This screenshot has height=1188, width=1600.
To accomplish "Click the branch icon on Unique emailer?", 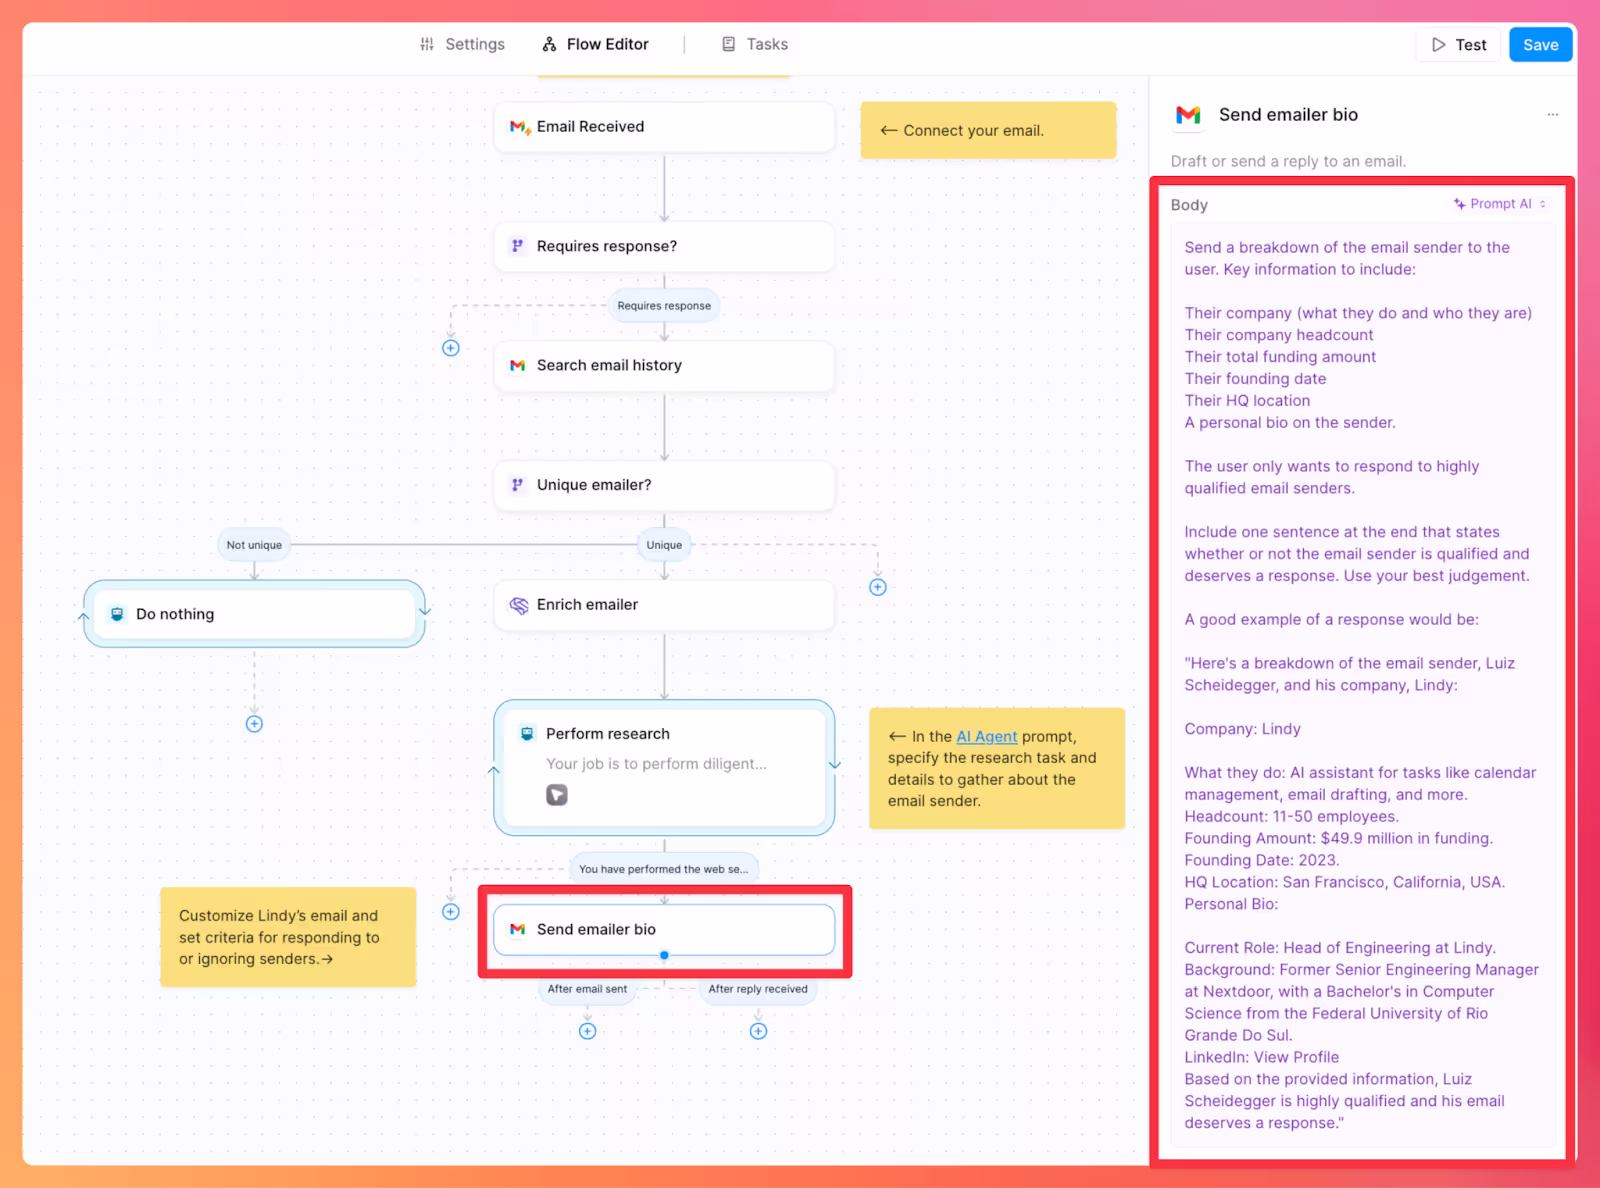I will [x=517, y=485].
